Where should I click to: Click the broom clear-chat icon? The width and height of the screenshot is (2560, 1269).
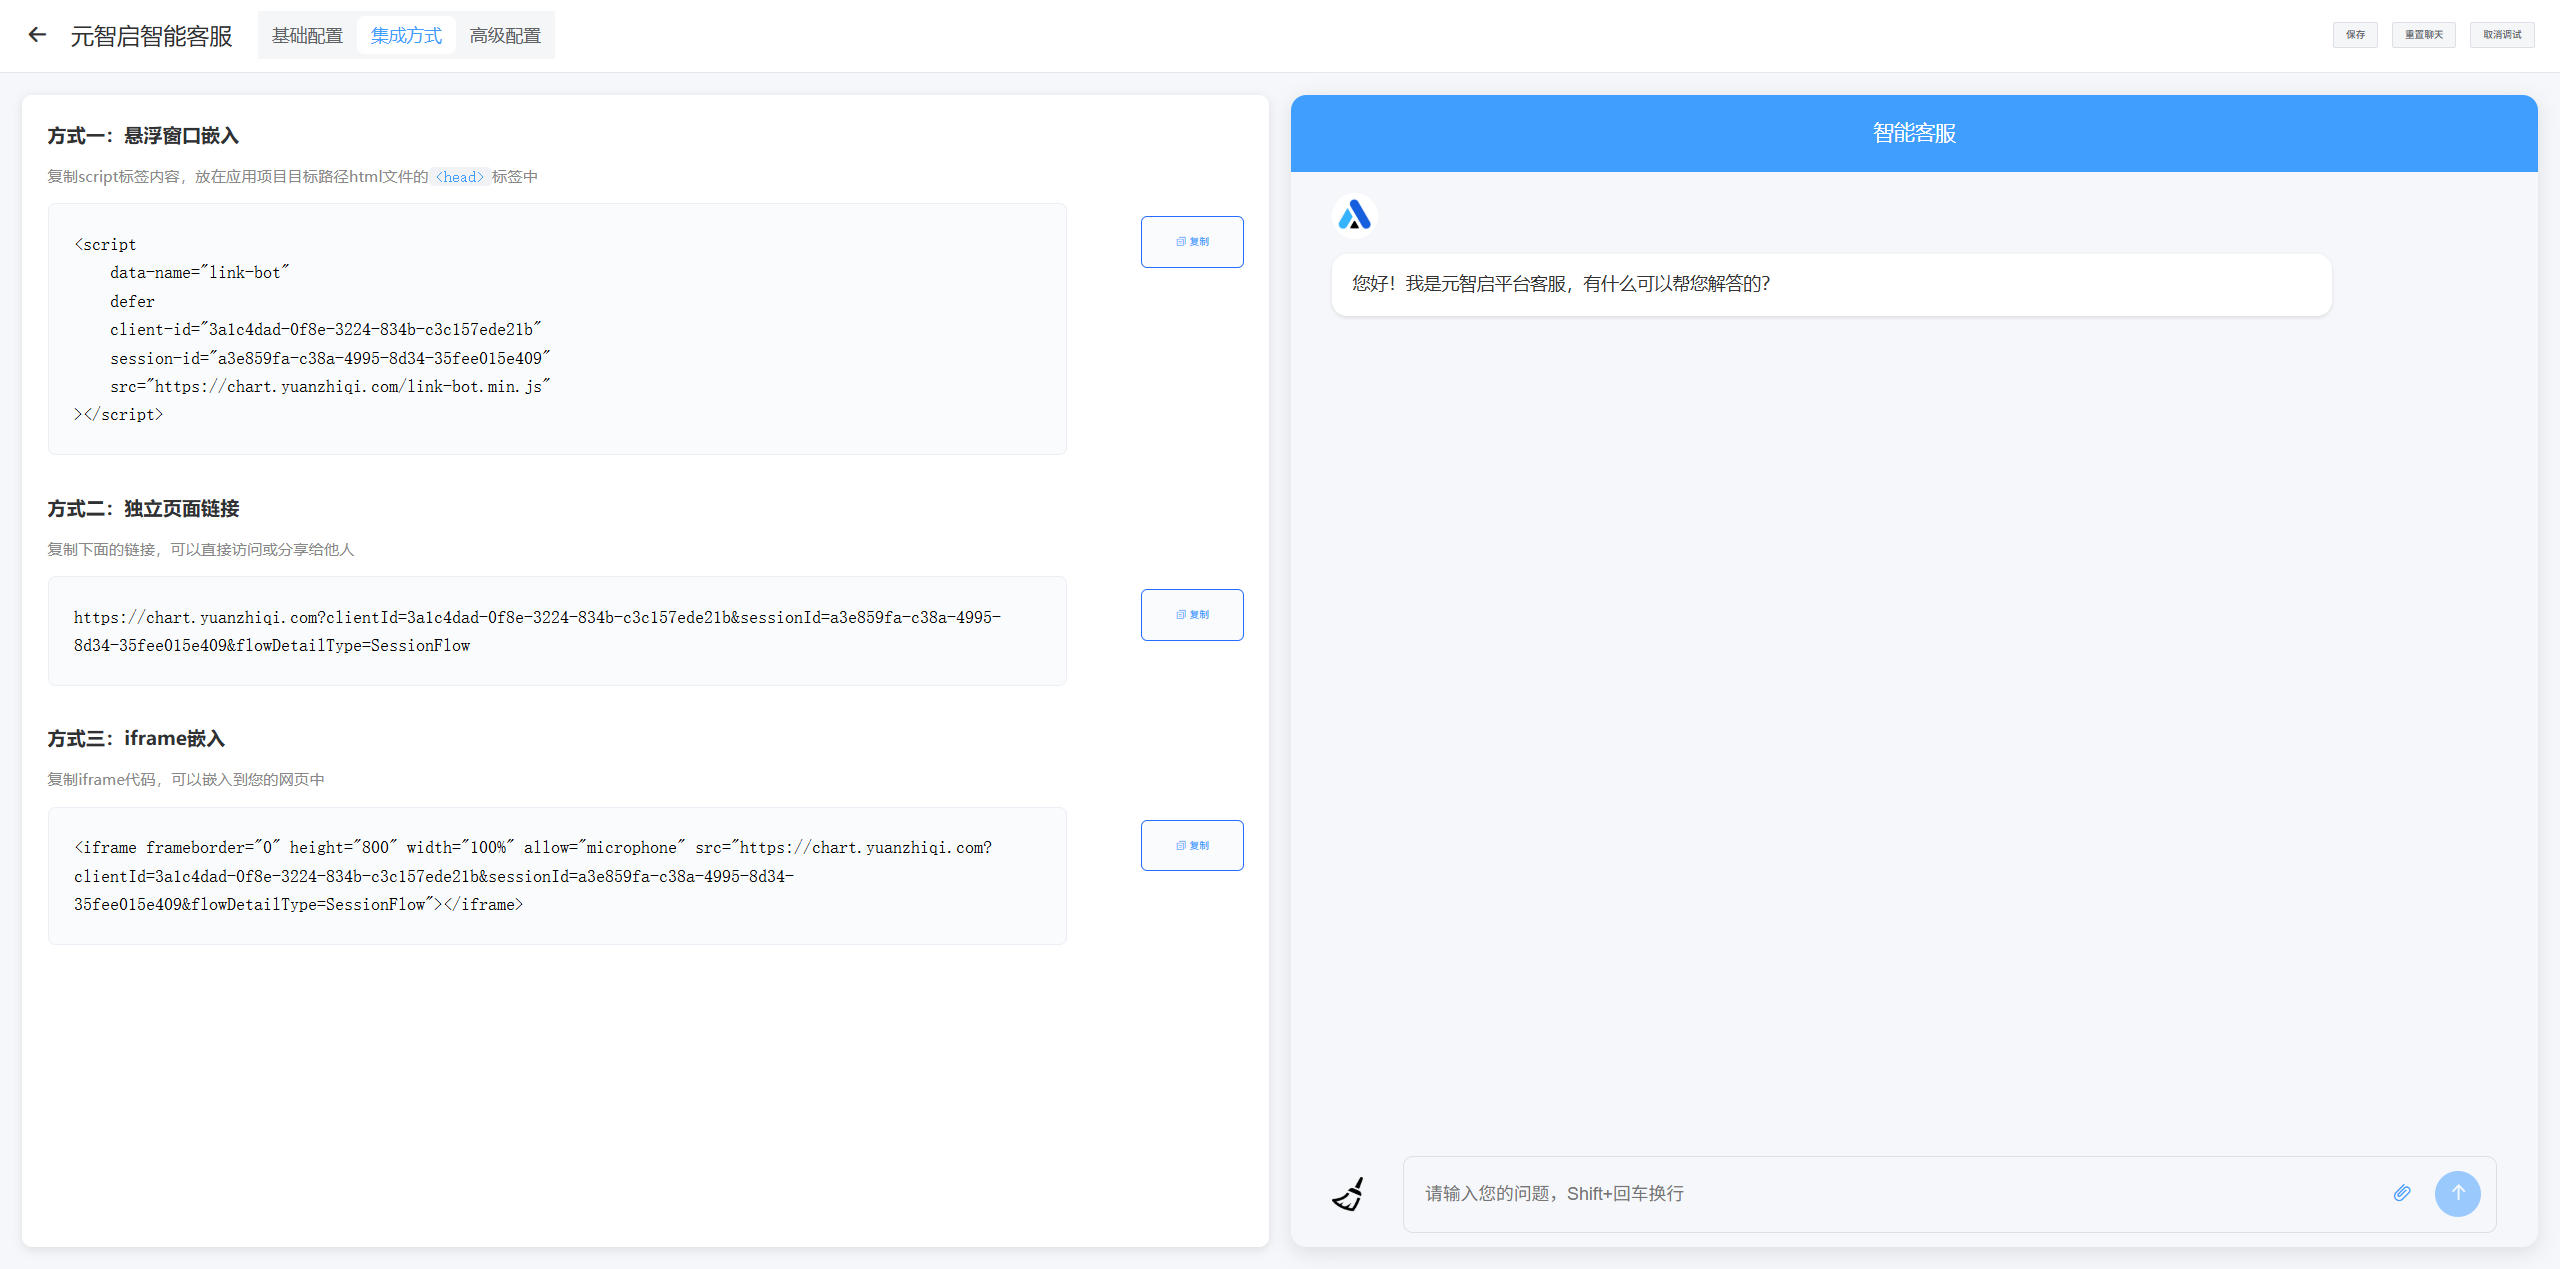pyautogui.click(x=1348, y=1194)
